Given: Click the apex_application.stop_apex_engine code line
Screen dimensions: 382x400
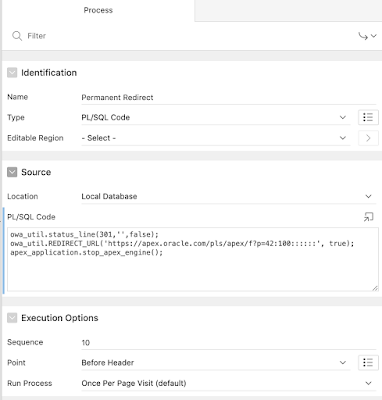Looking at the screenshot, I should point(86,252).
